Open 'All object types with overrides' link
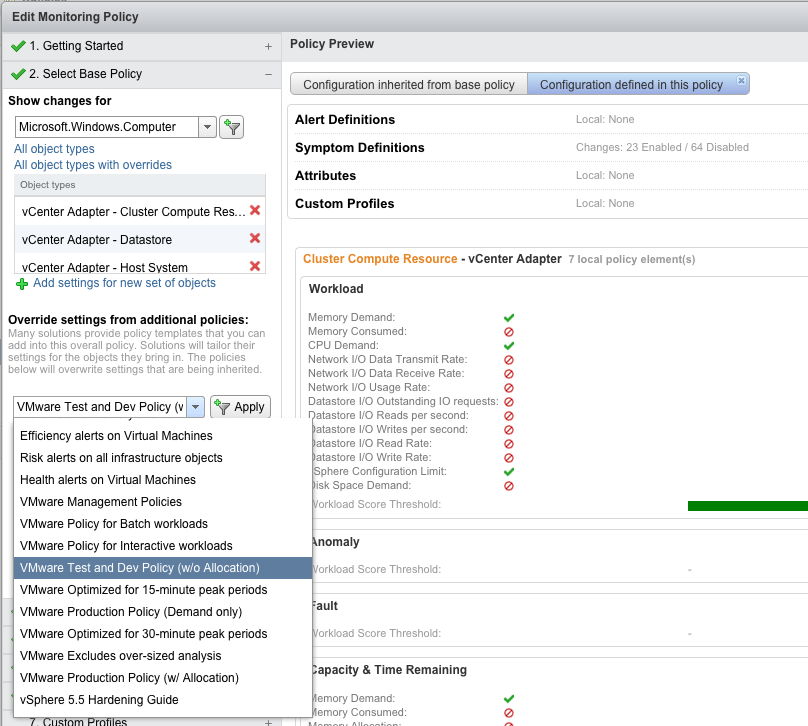This screenshot has width=808, height=726. [x=93, y=165]
